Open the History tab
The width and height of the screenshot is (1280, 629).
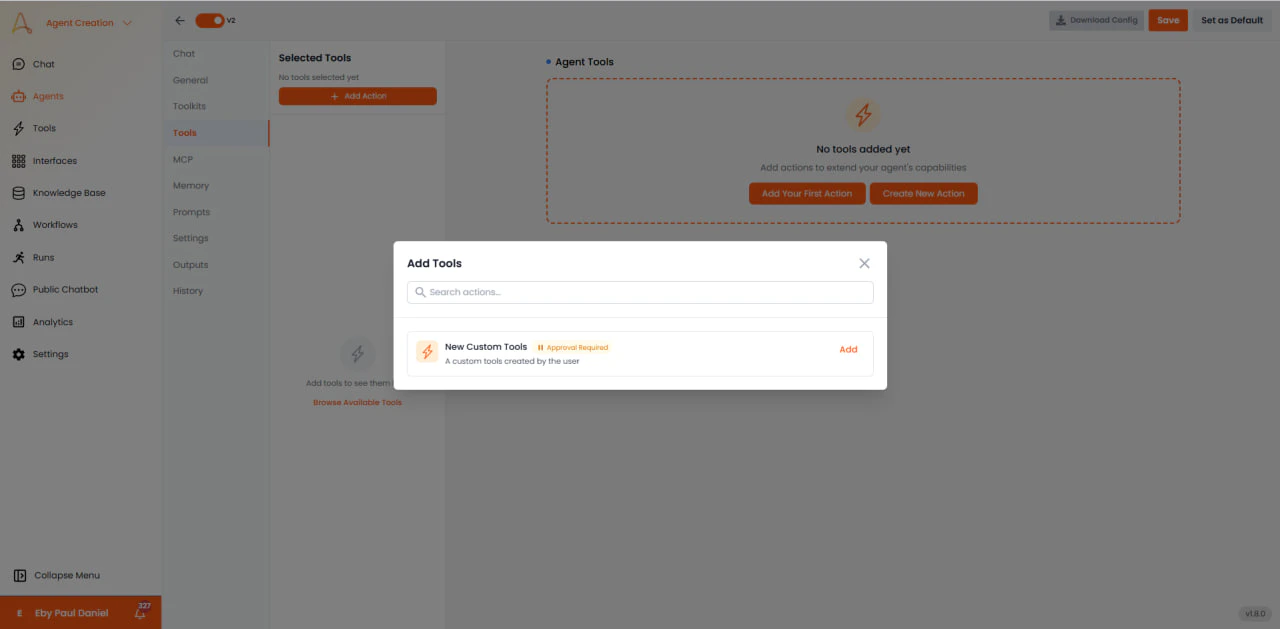tap(188, 290)
